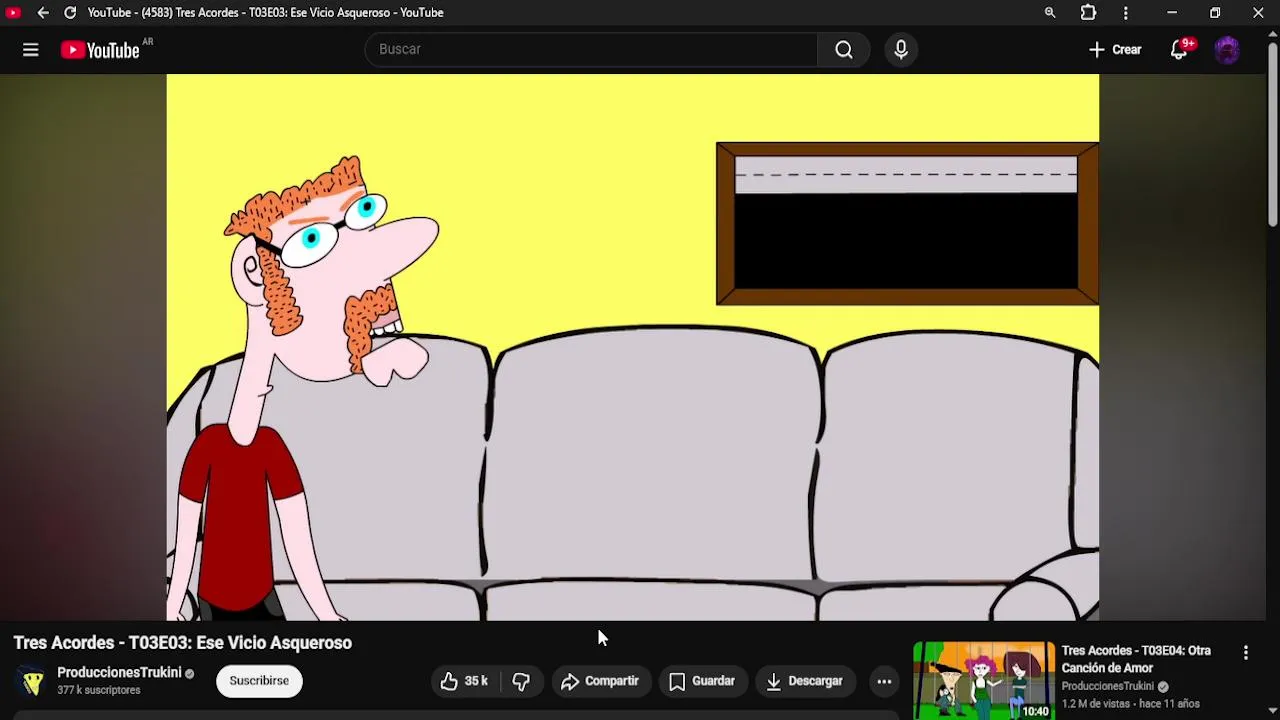Focus the Buscar search field
The height and width of the screenshot is (720, 1280).
click(x=591, y=50)
